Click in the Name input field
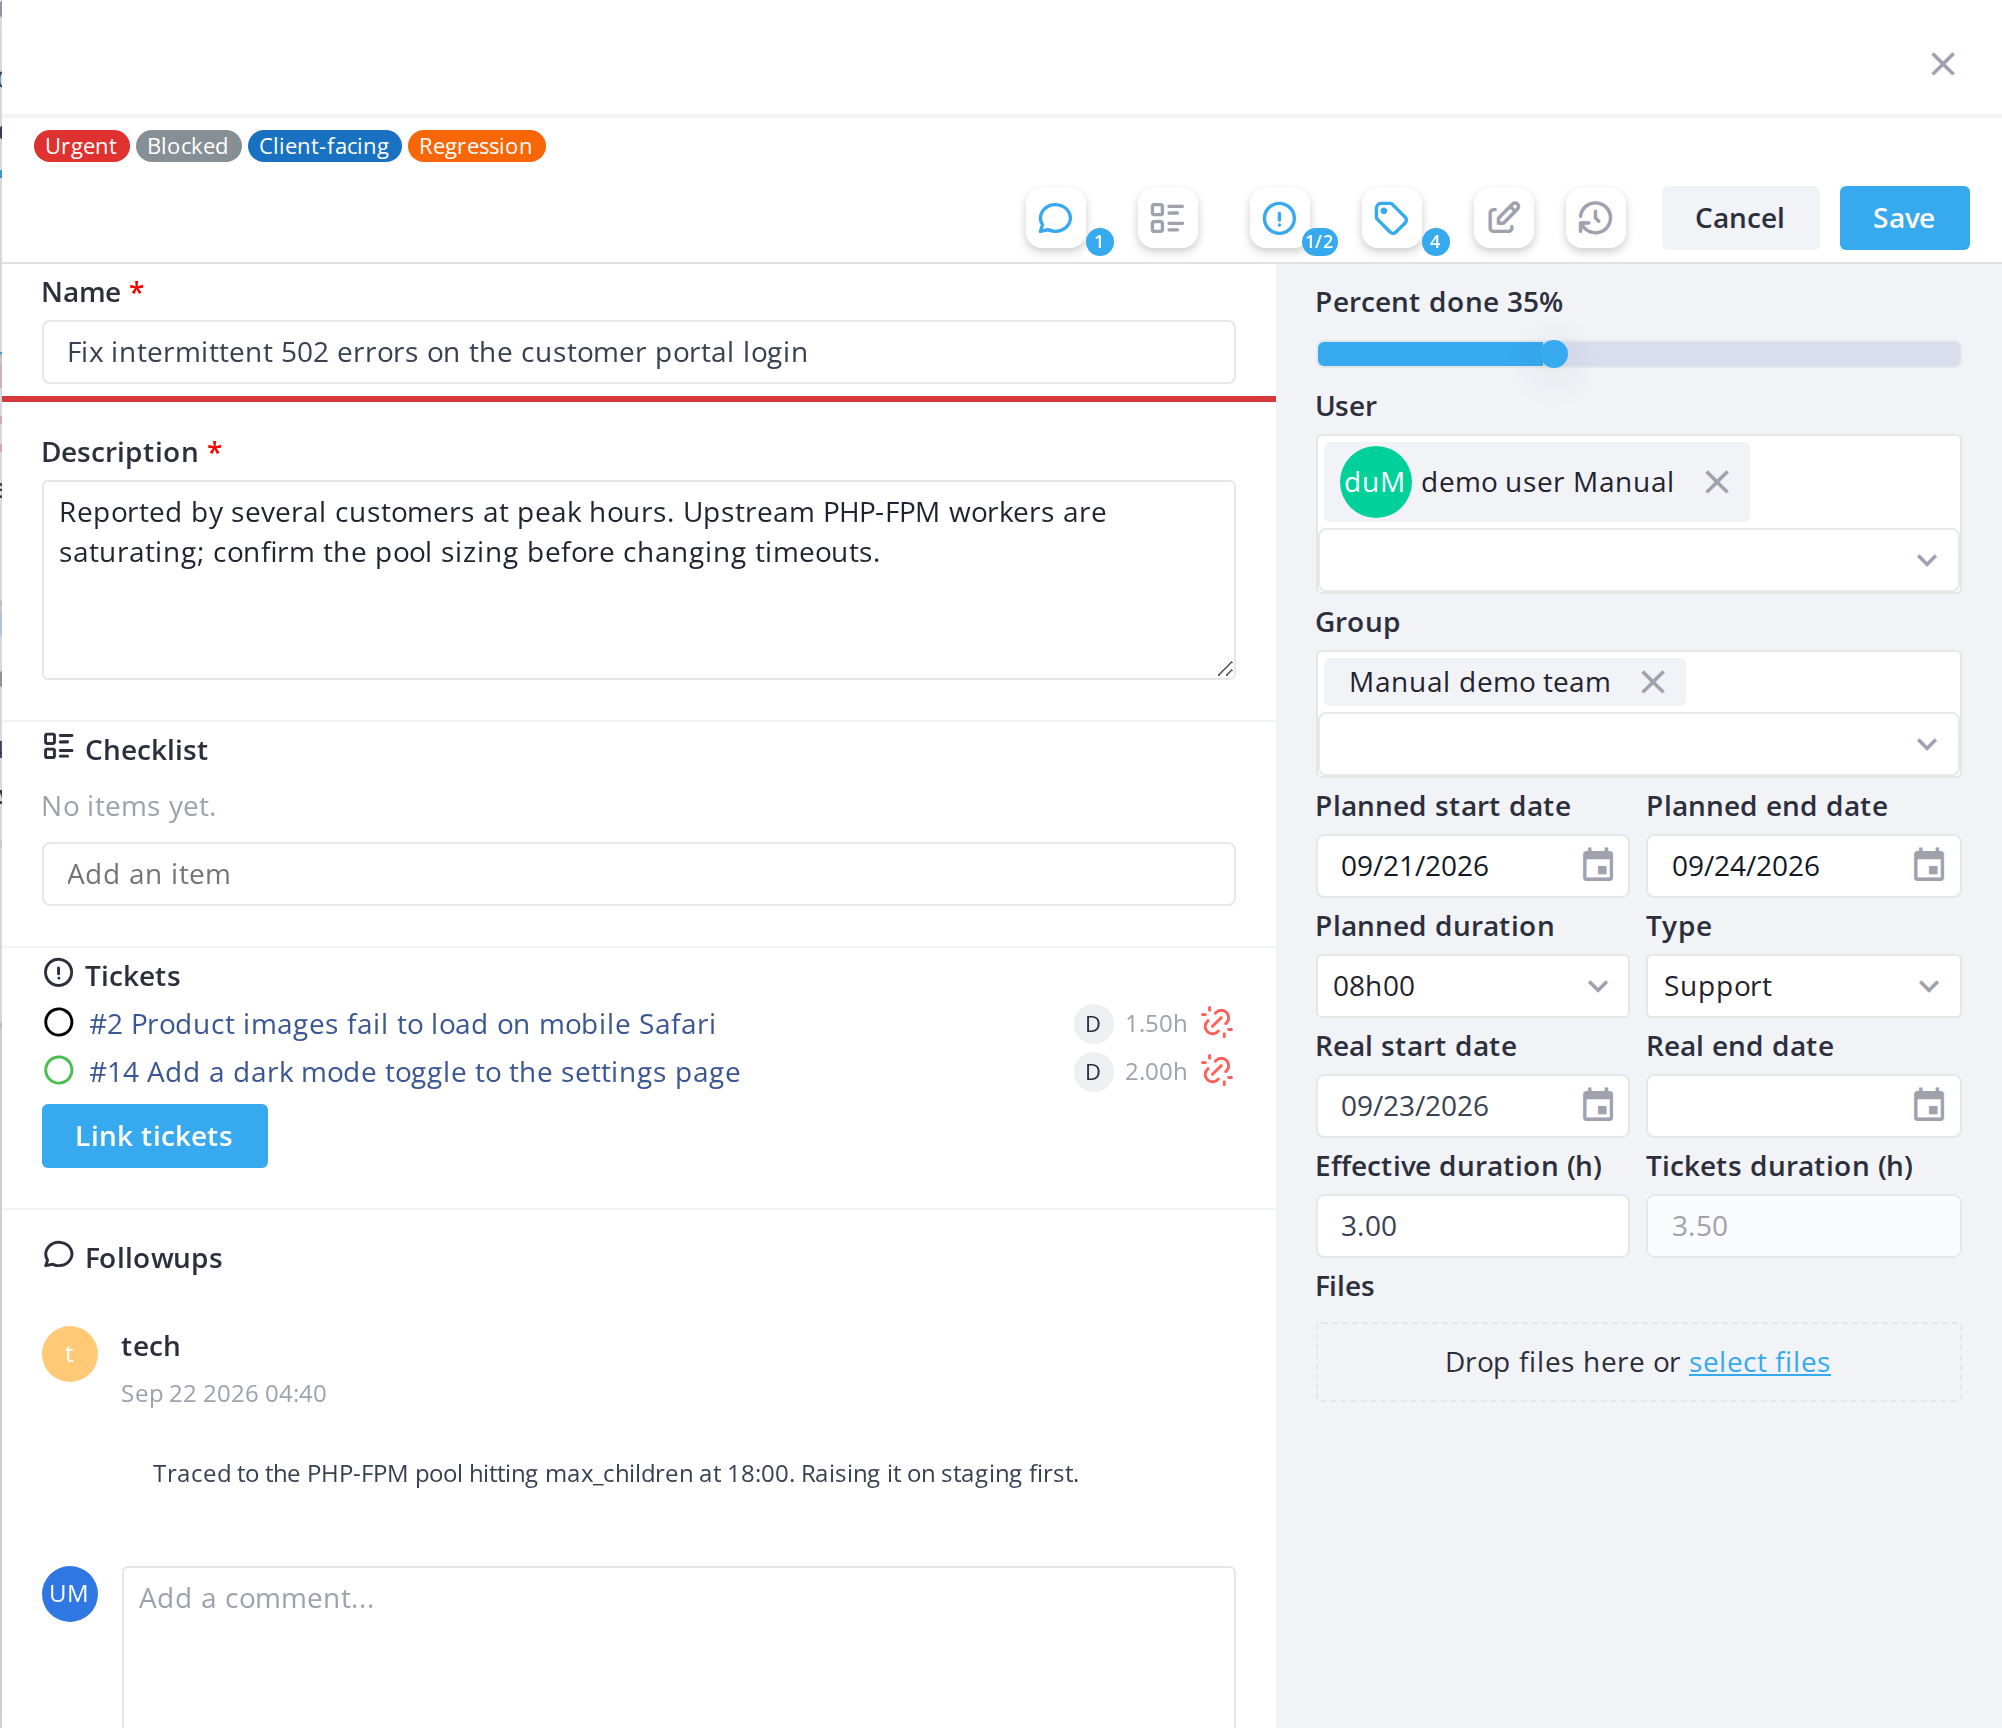The width and height of the screenshot is (2002, 1728). 638,352
